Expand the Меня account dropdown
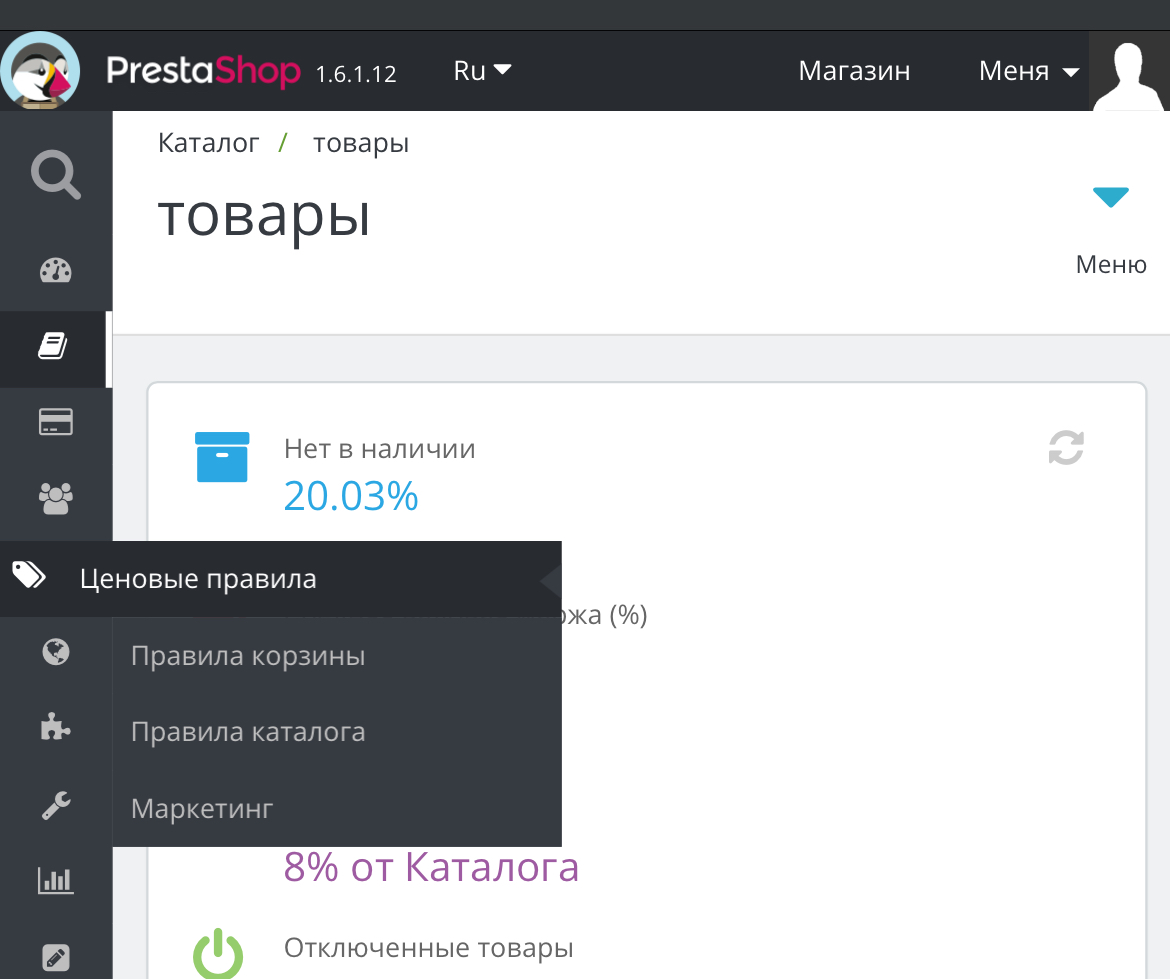The height and width of the screenshot is (979, 1170). coord(1028,71)
